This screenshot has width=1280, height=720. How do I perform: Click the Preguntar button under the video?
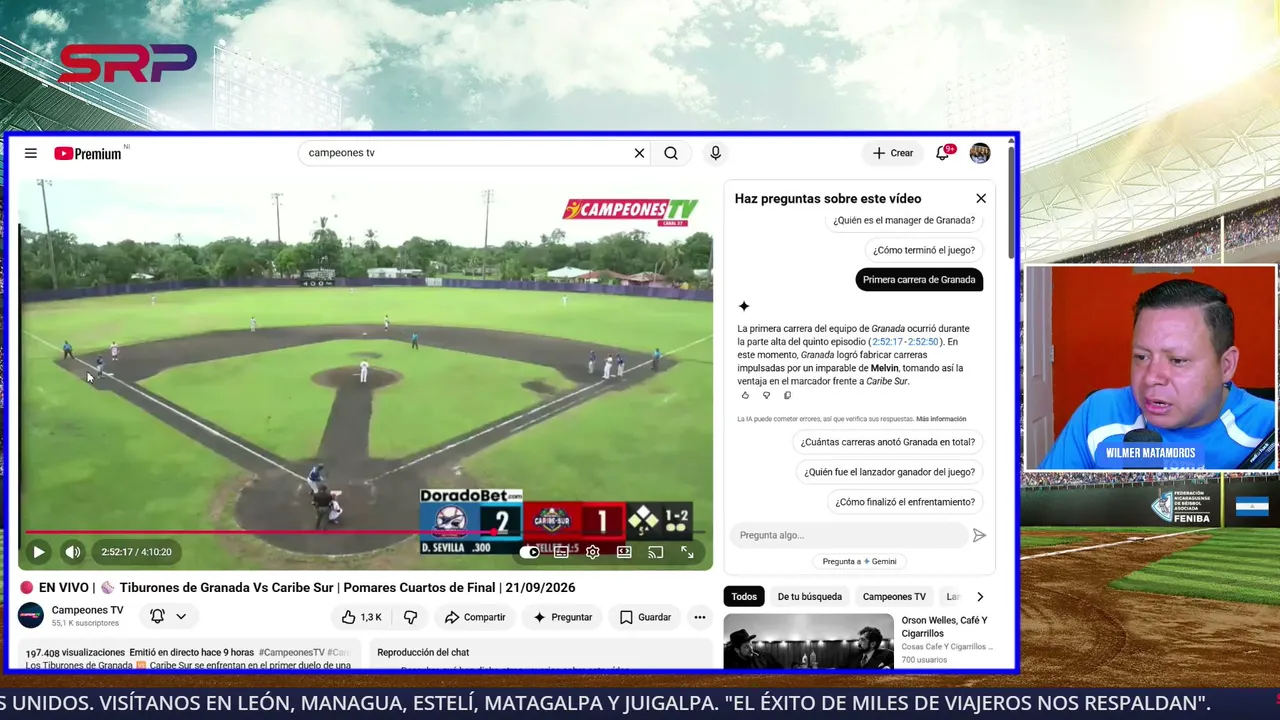(562, 617)
